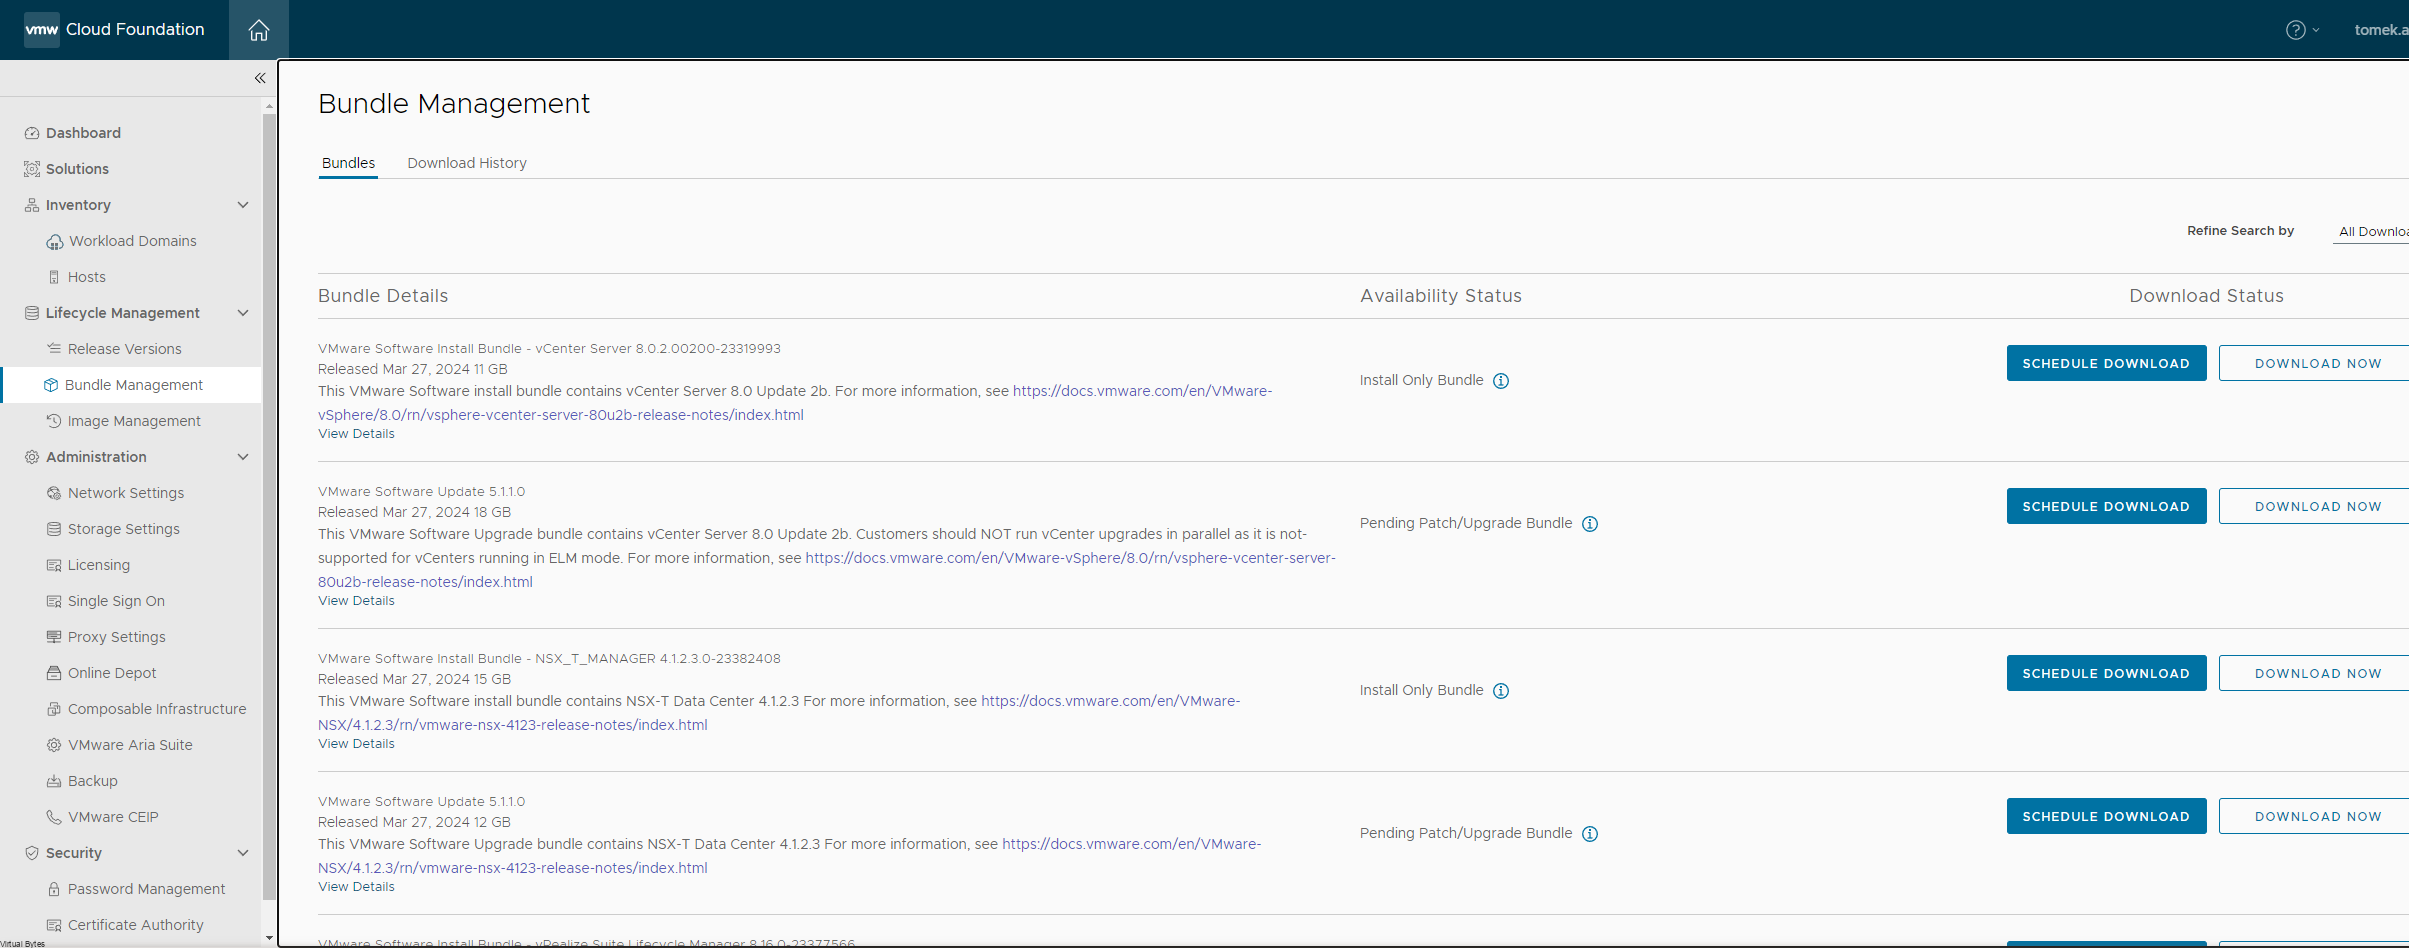The width and height of the screenshot is (2409, 948).
Task: Collapse the Inventory section
Action: (x=243, y=205)
